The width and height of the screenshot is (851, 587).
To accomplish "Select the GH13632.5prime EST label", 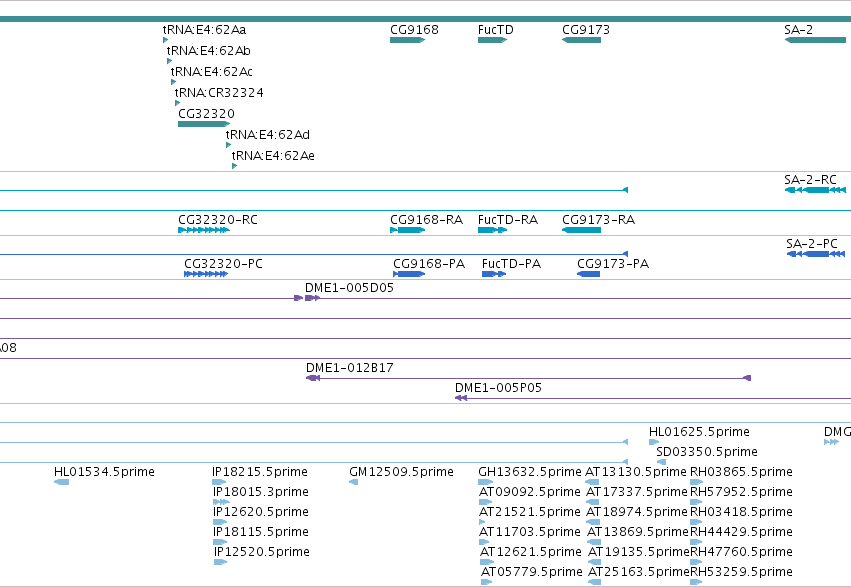I will pos(530,473).
